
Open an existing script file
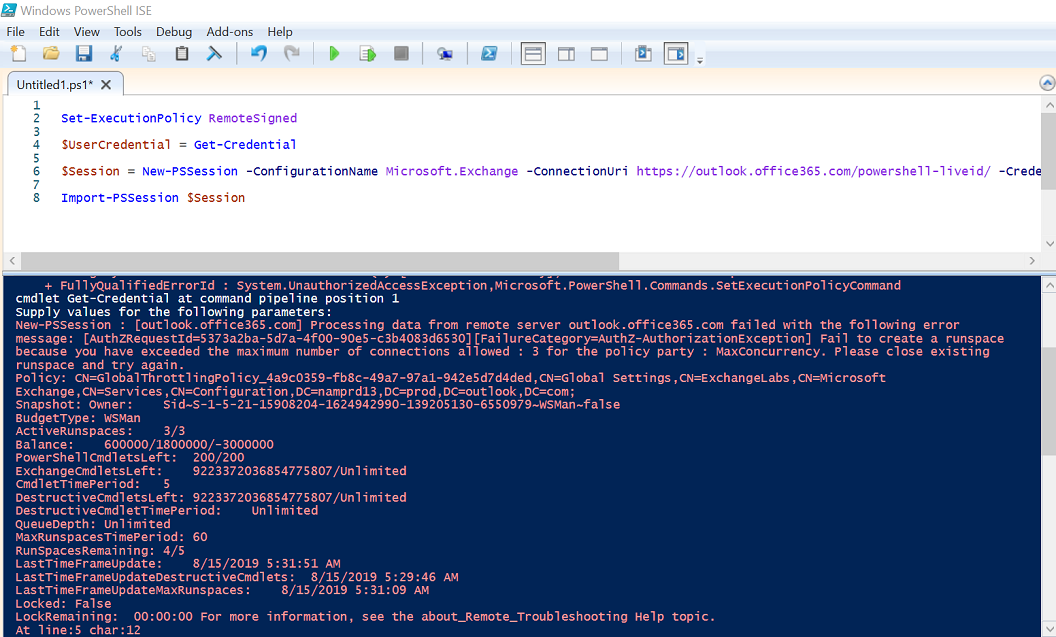click(51, 53)
